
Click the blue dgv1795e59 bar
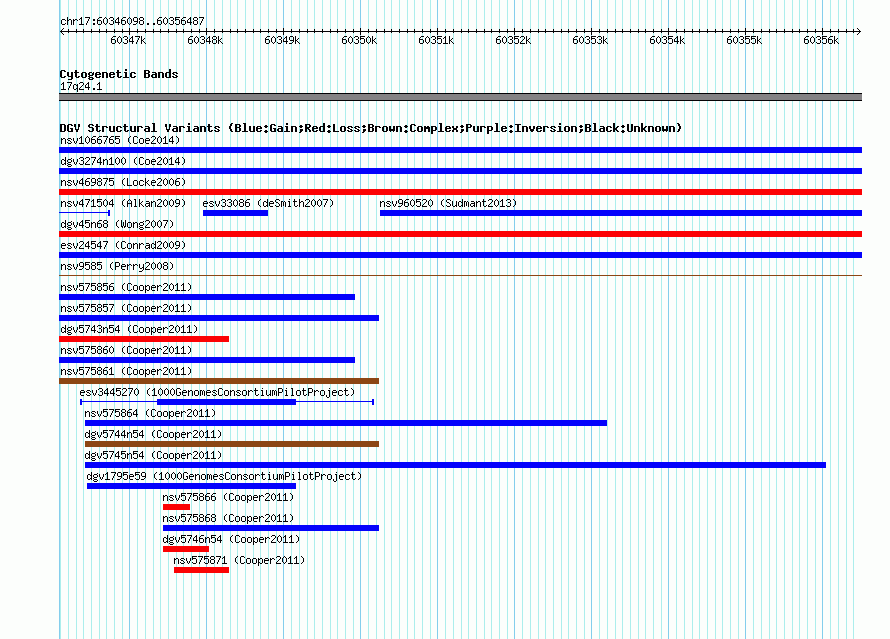[191, 486]
